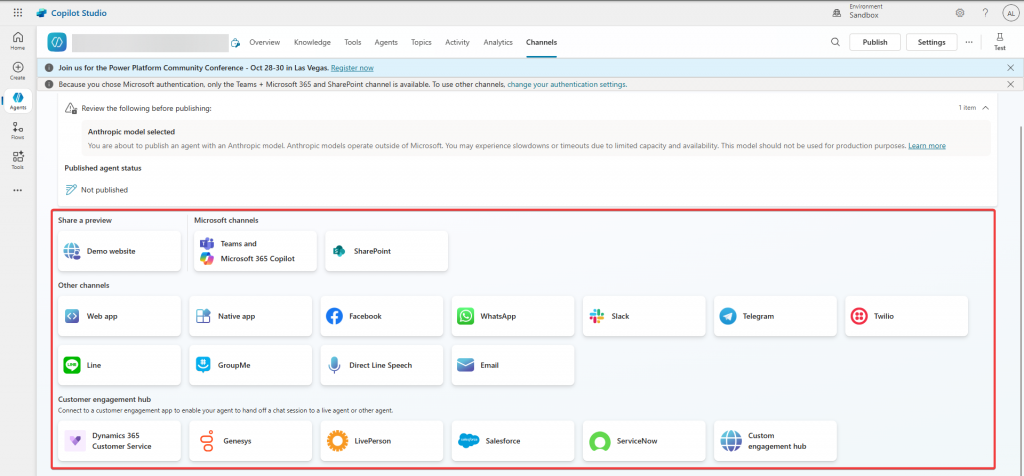Select the Twilio channel

point(906,316)
